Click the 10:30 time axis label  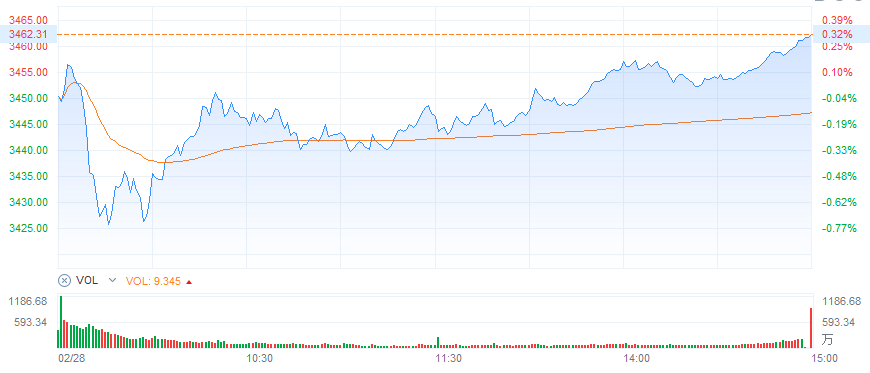pyautogui.click(x=261, y=357)
